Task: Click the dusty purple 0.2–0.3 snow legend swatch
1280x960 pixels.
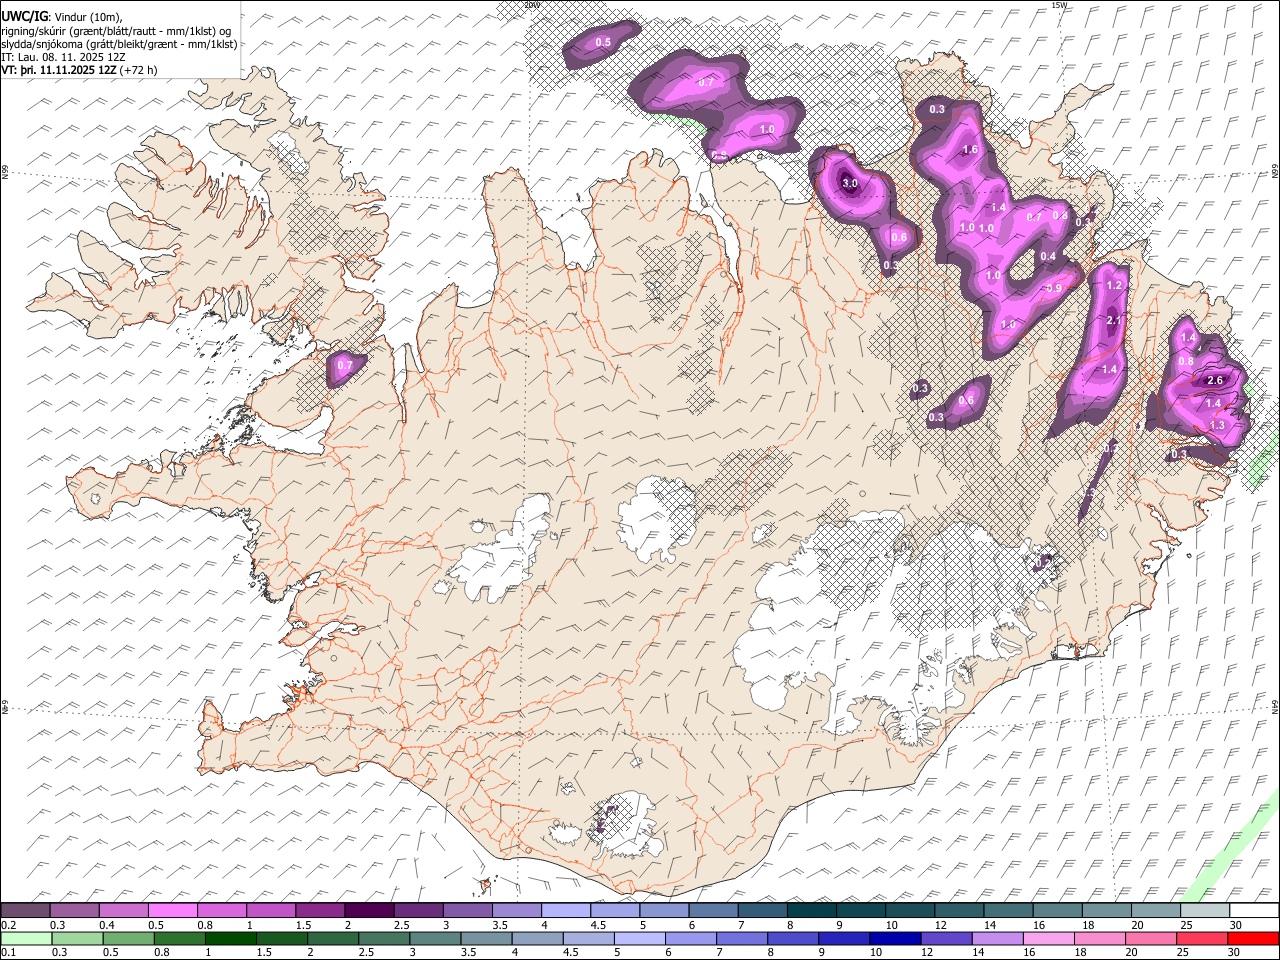Action: click(x=26, y=911)
